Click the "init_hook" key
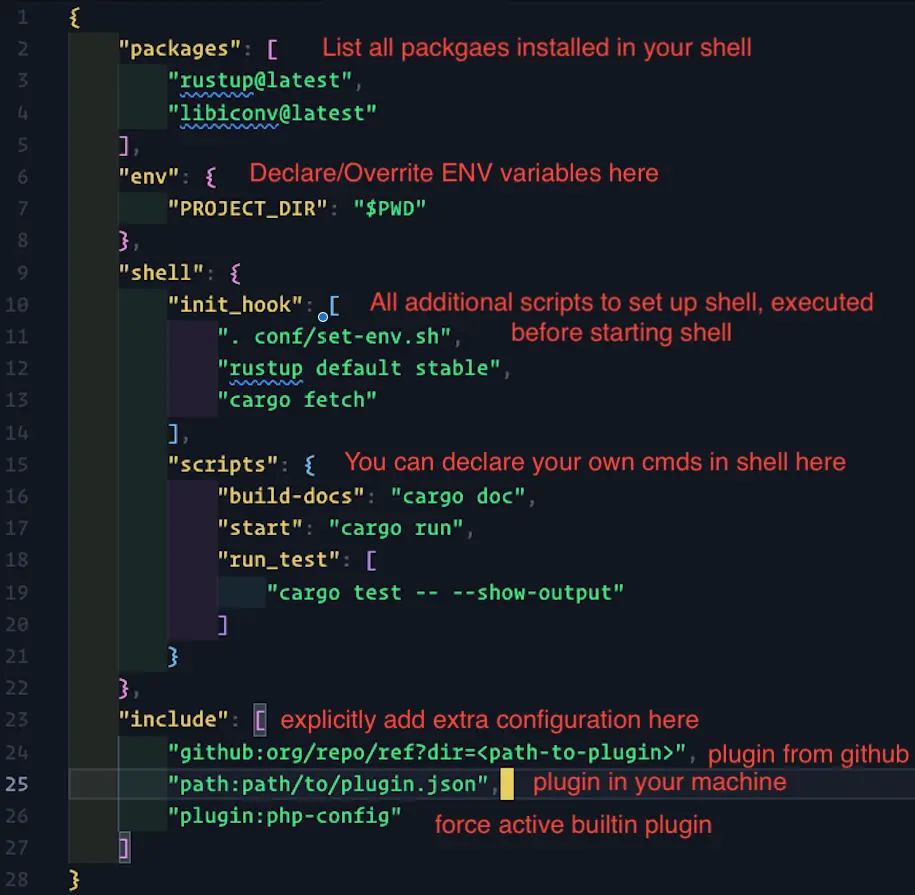The height and width of the screenshot is (895, 915). [235, 305]
